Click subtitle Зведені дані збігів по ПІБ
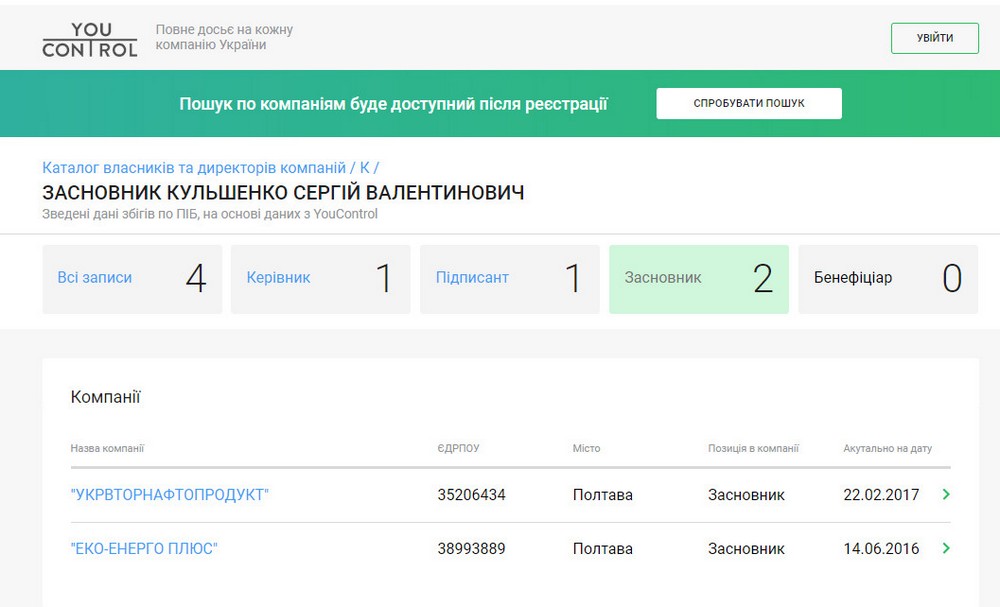Screen dimensions: 1000x607 tap(210, 214)
